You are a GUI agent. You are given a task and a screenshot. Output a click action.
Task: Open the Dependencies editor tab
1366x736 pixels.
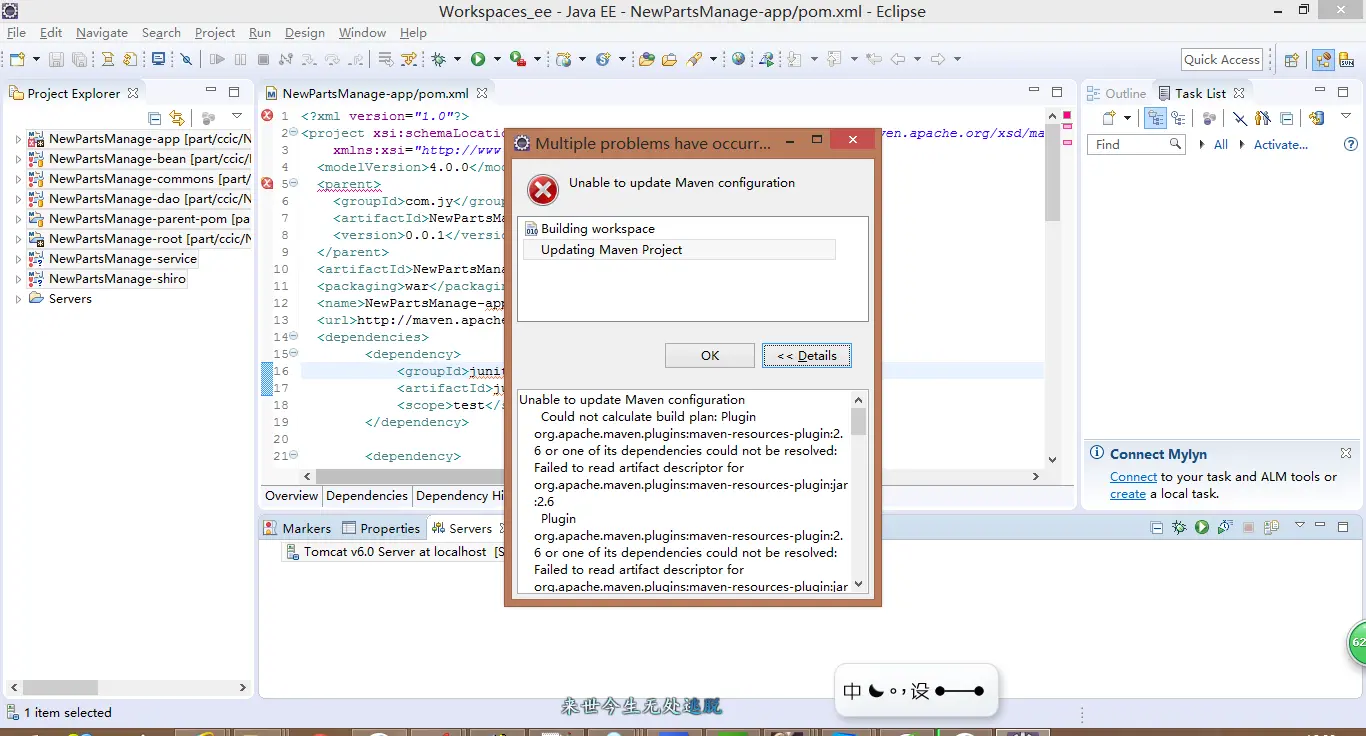[x=367, y=495]
